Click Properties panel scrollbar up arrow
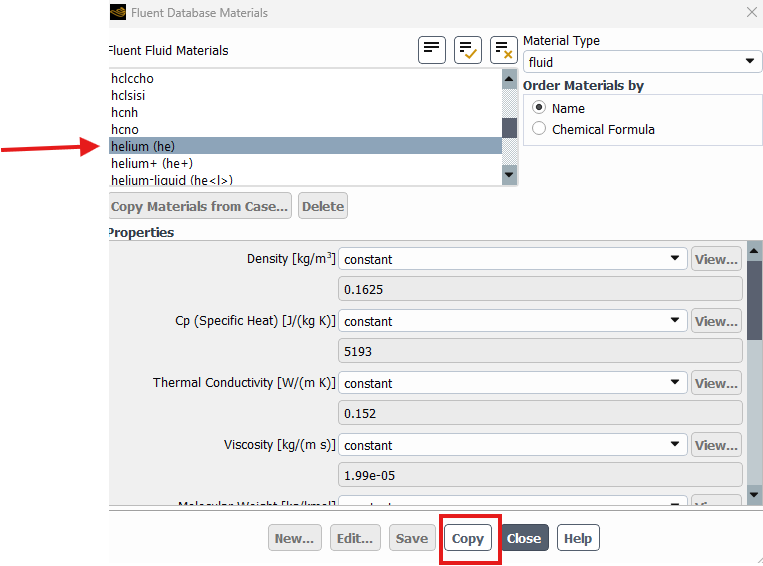This screenshot has width=763, height=566. [754, 251]
